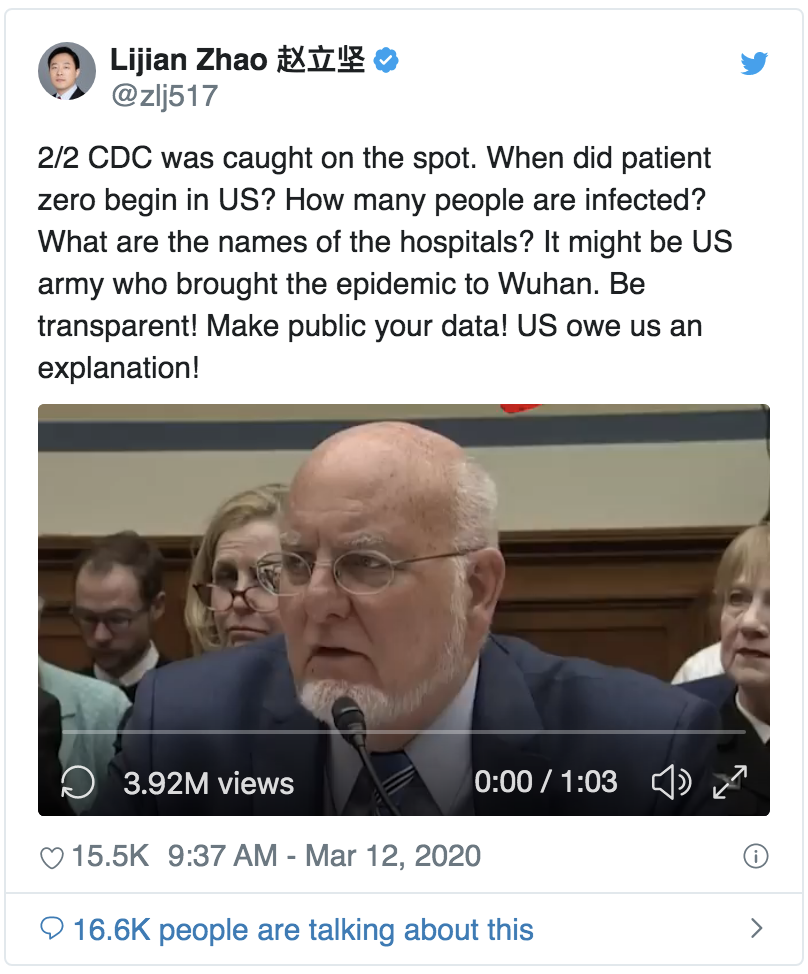Mute the video using the speaker icon
Screen dimensions: 808x974
point(671,782)
